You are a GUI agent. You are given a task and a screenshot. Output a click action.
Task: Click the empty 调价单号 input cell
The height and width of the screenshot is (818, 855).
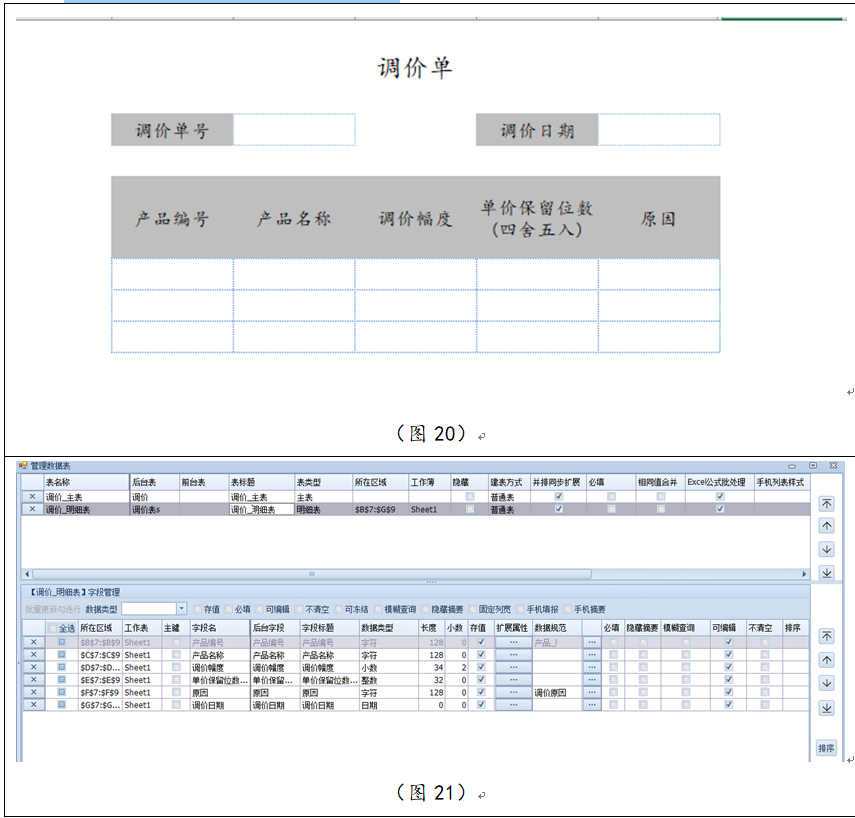[x=293, y=130]
